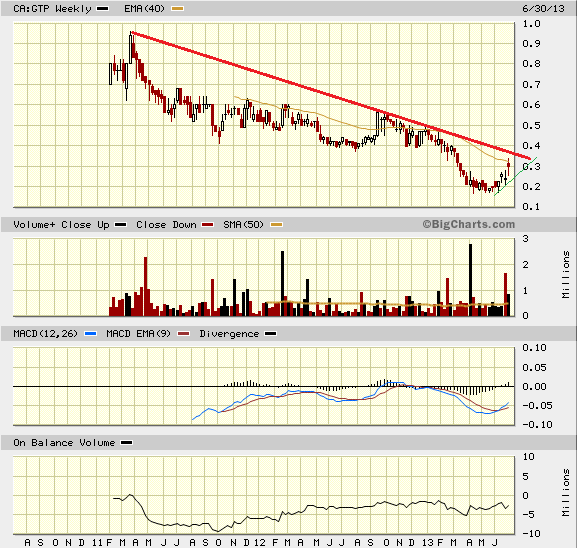Click the SMA(50) orange legend marker

[x=277, y=224]
